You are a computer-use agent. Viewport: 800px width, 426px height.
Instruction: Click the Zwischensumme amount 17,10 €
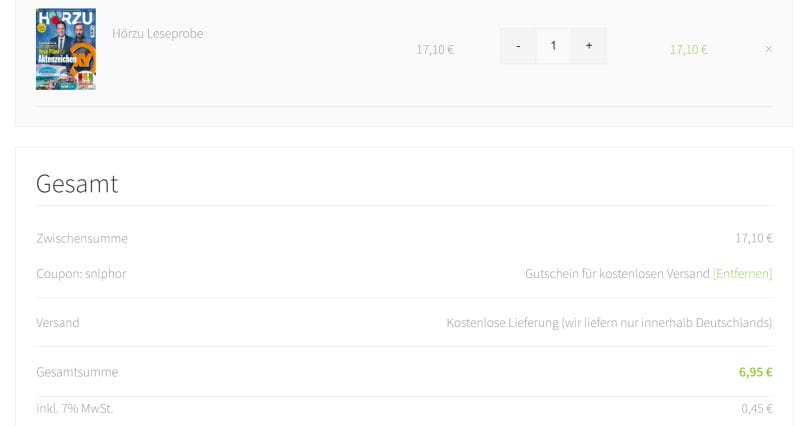pos(754,238)
